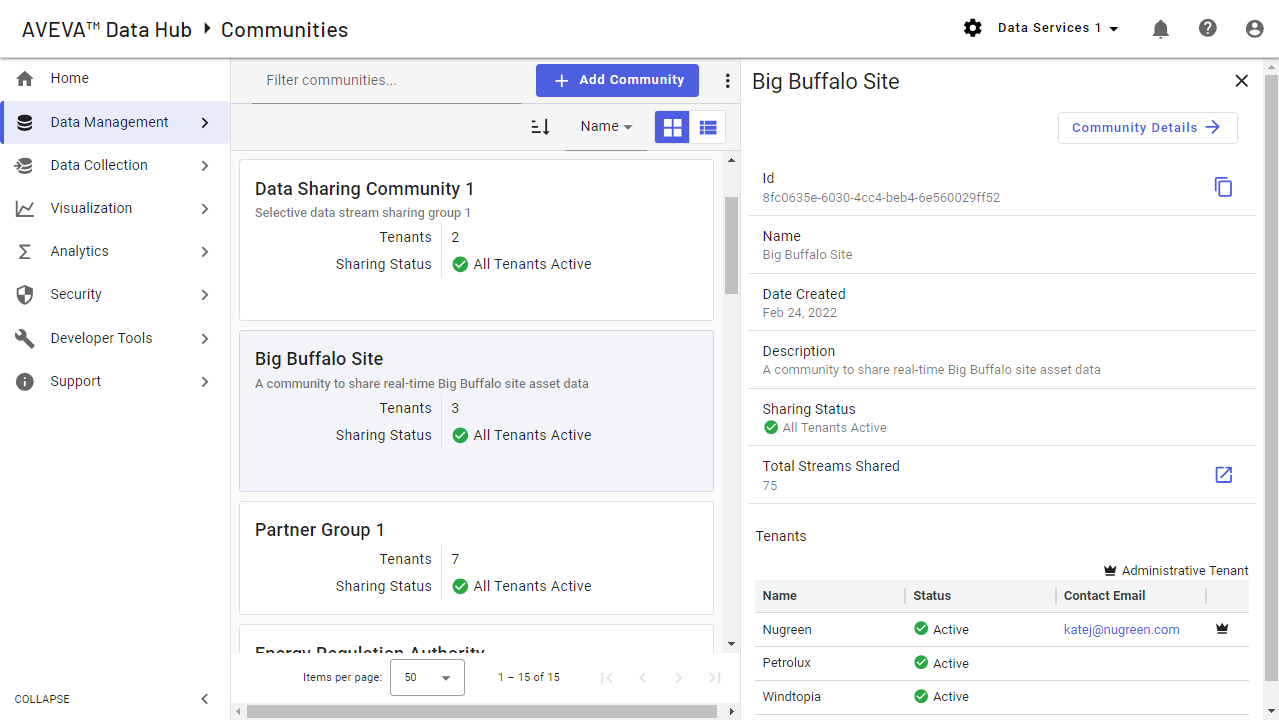Open the Name sort field dropdown
The width and height of the screenshot is (1279, 720).
pos(606,127)
